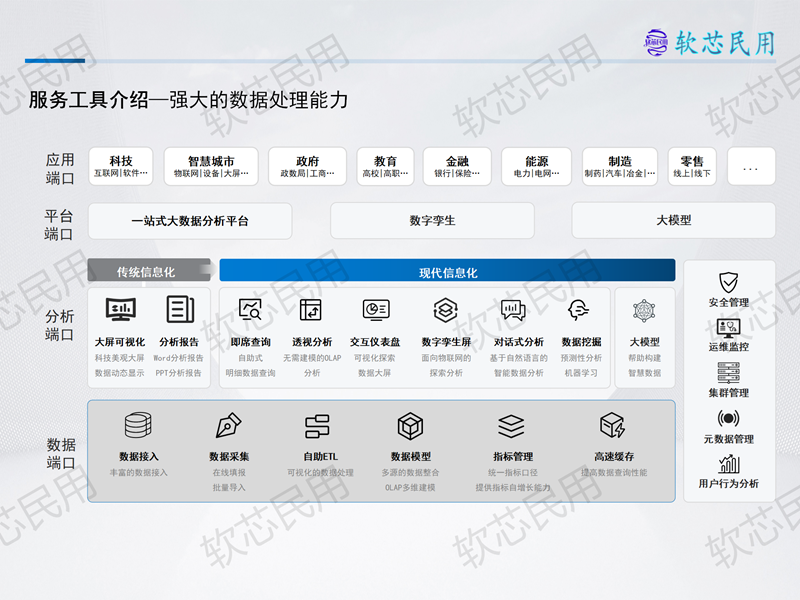Click the 数据端口 row label
The height and width of the screenshot is (600, 800).
tap(61, 453)
